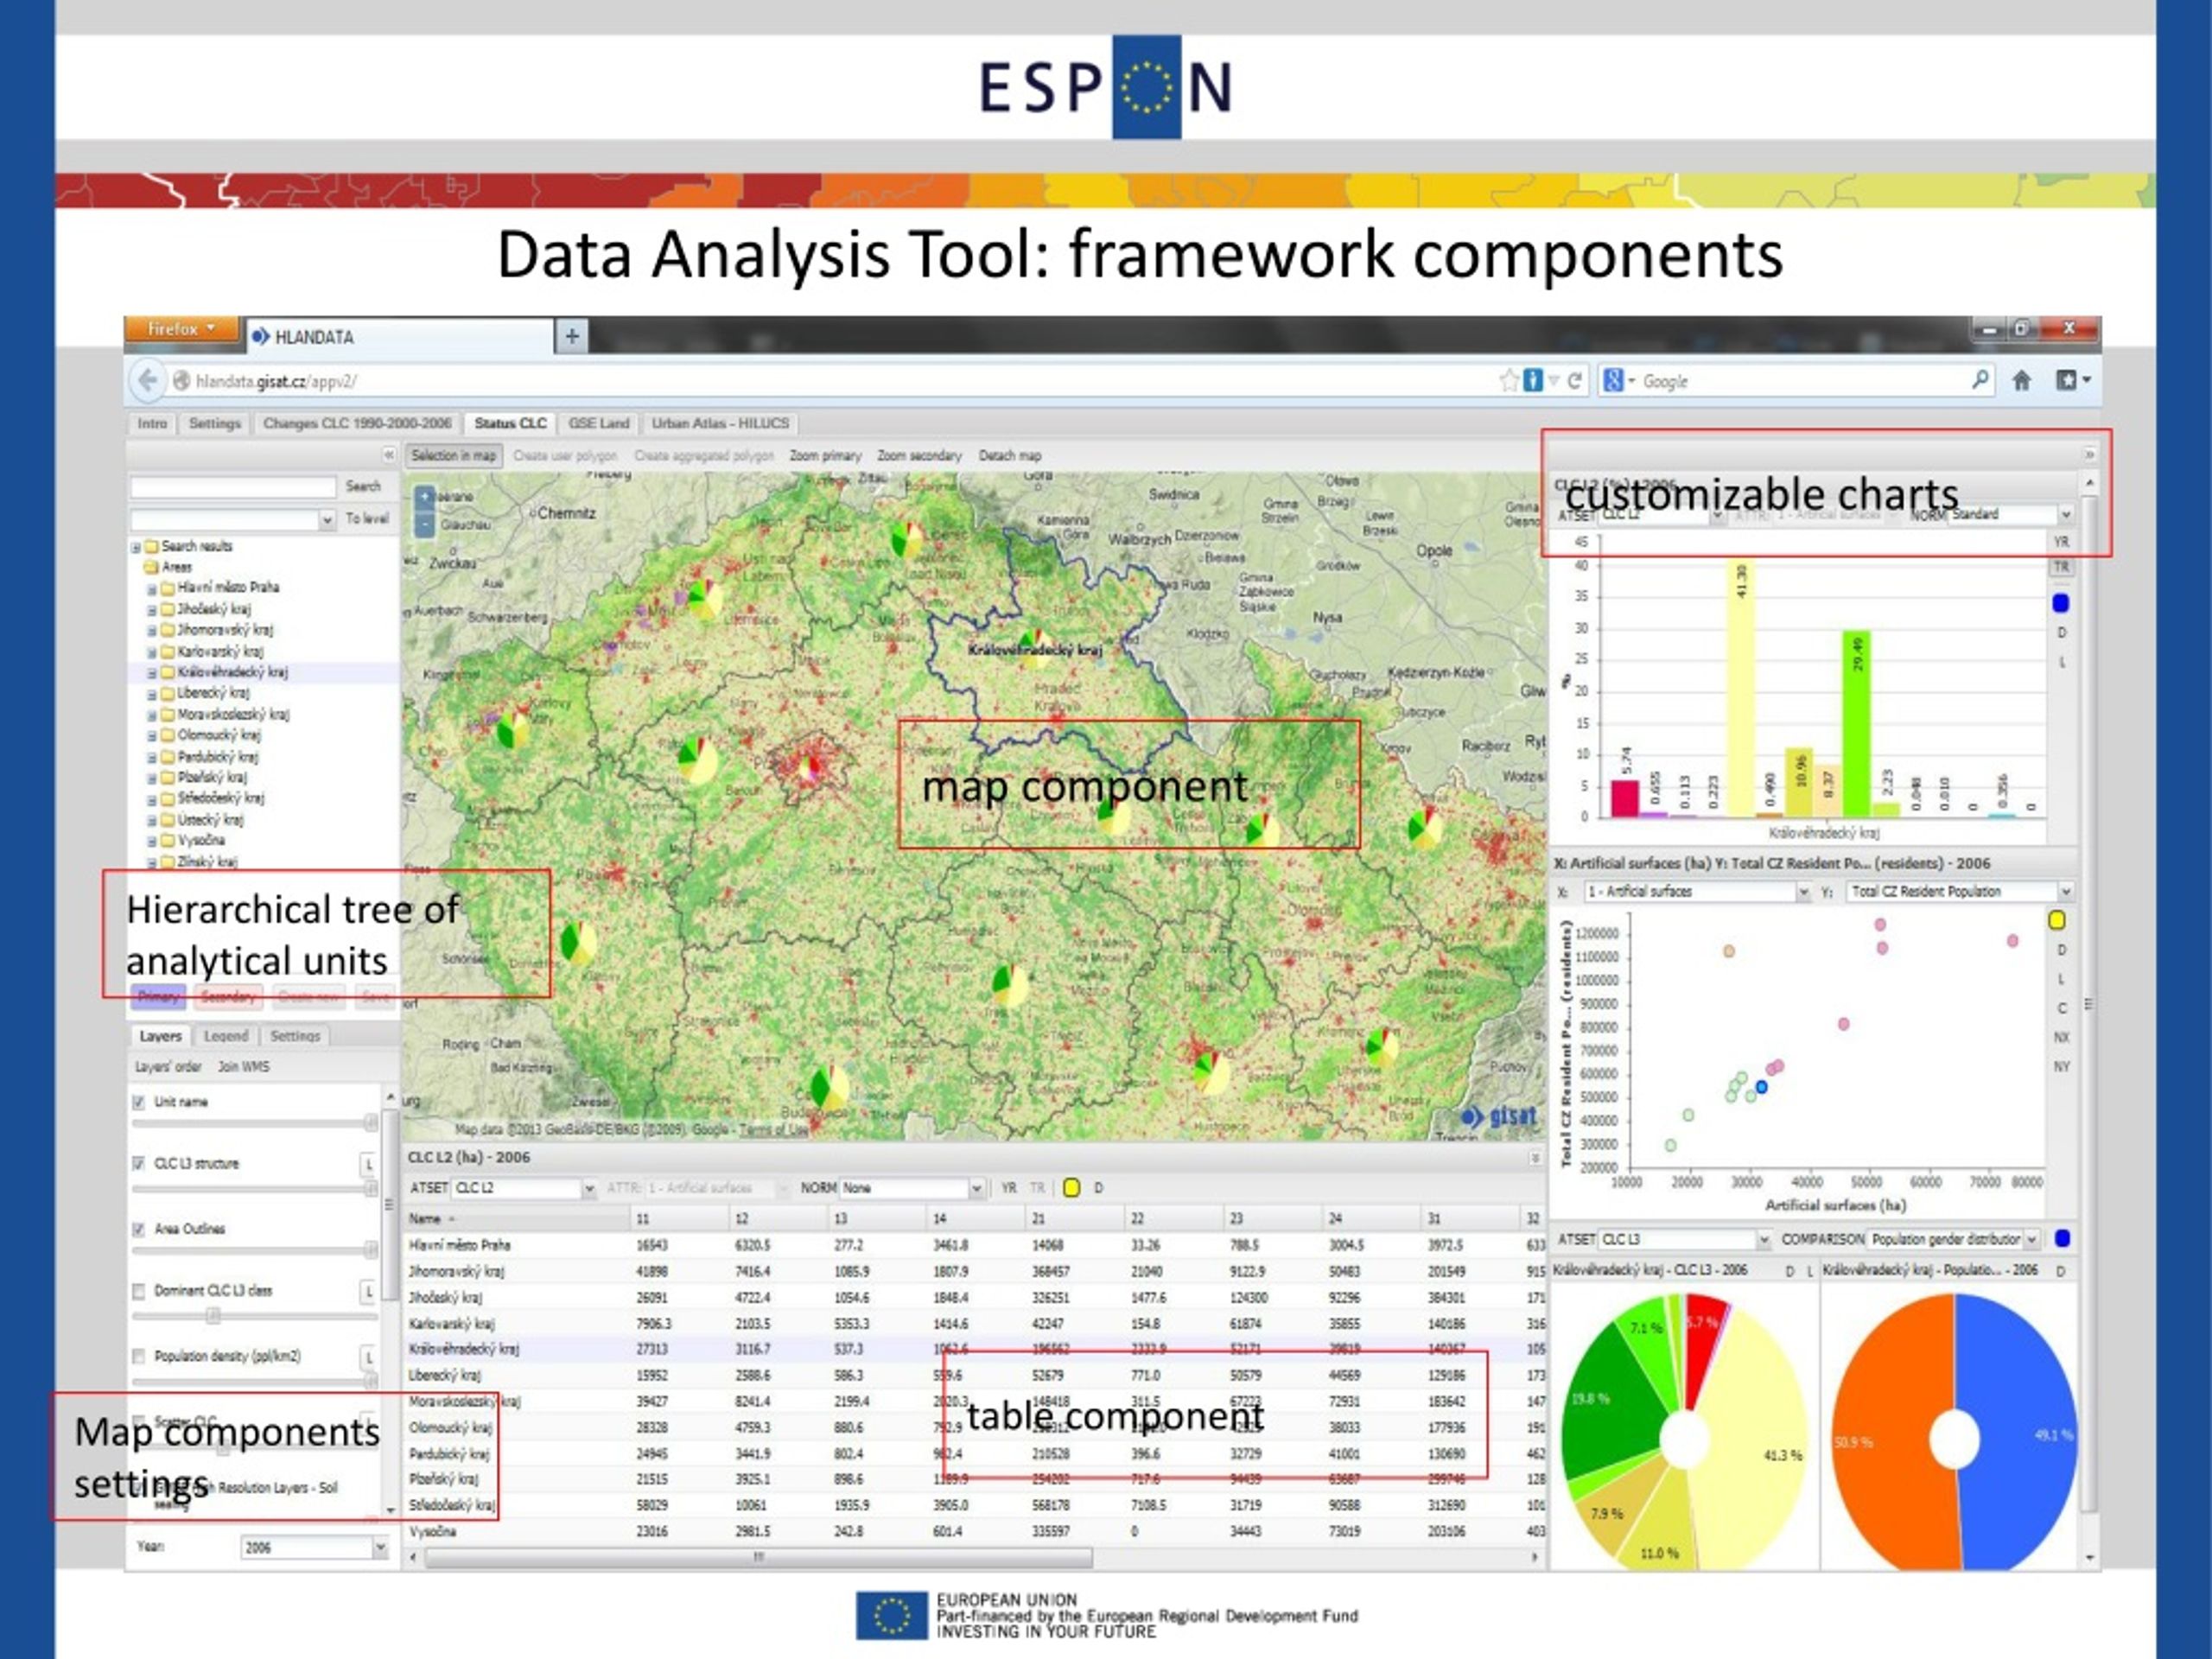The width and height of the screenshot is (2212, 1659).
Task: Switch to the GSE Land tab
Action: (599, 424)
